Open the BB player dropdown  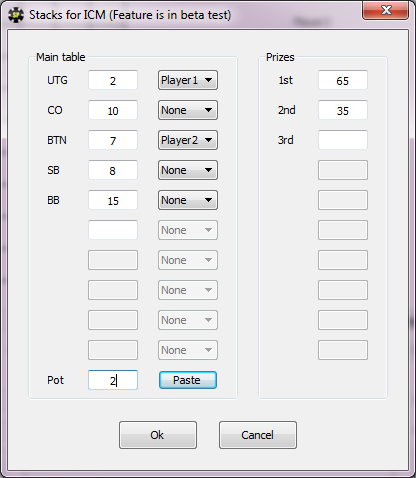188,200
